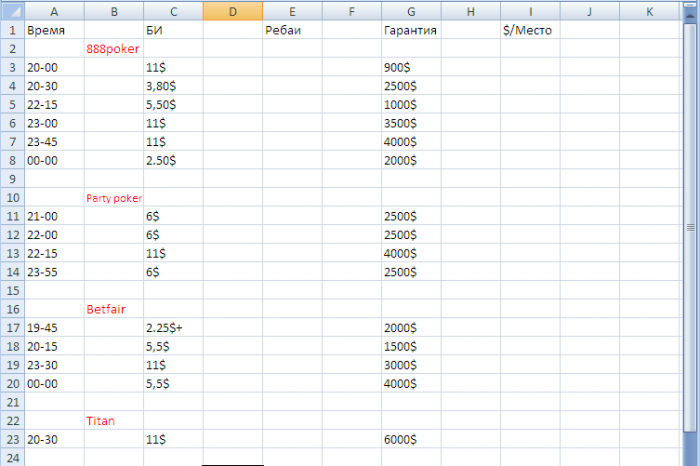Click the 5,5$ cell in row 18

[x=173, y=346]
